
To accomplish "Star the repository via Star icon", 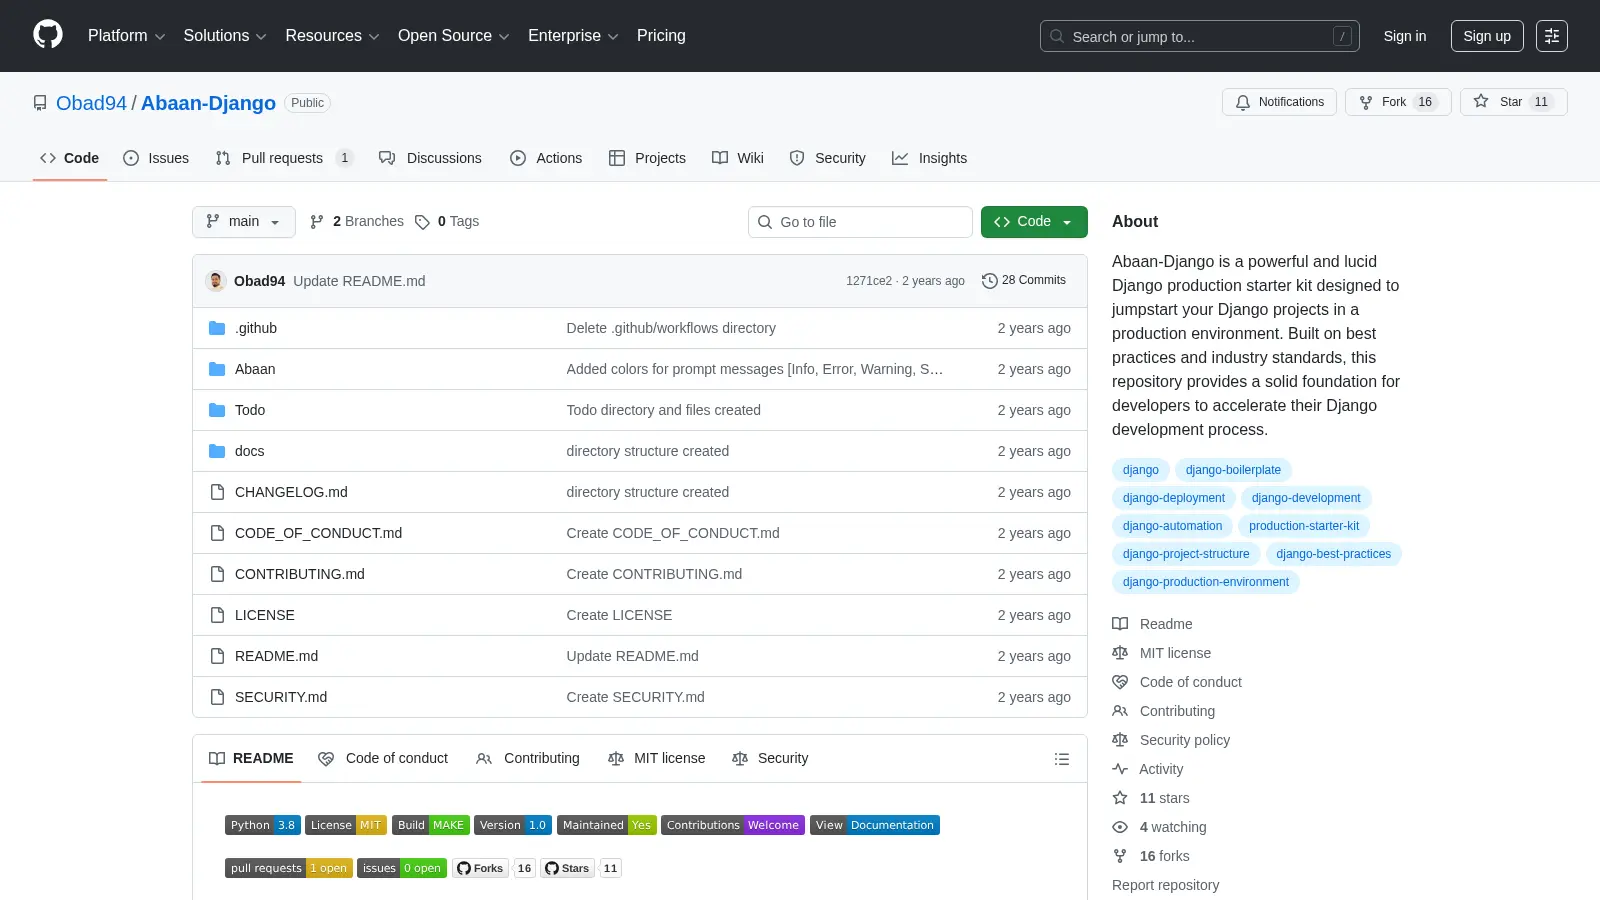I will (1481, 101).
